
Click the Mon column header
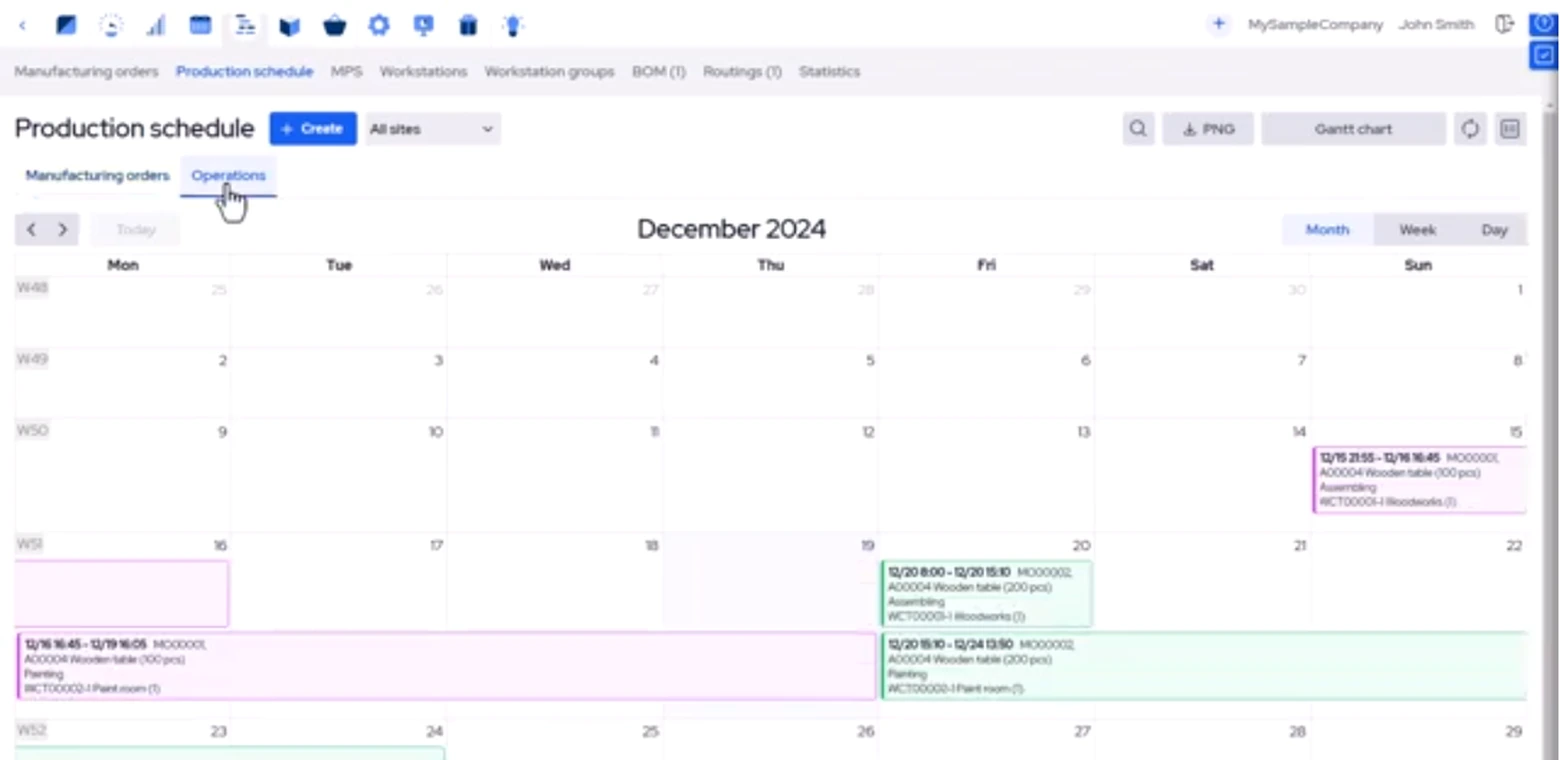[x=122, y=265]
